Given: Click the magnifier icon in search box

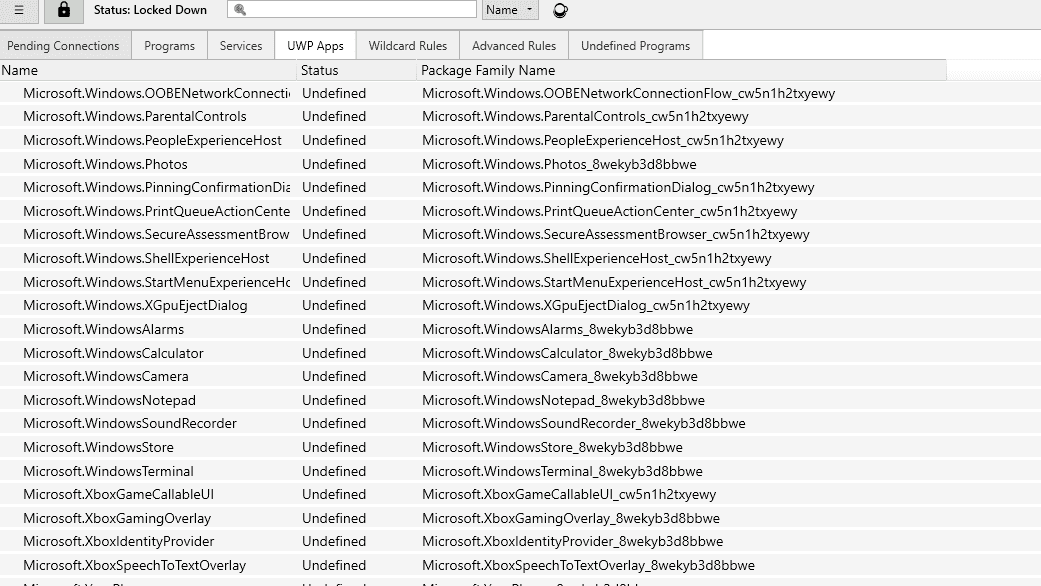Looking at the screenshot, I should [x=240, y=10].
